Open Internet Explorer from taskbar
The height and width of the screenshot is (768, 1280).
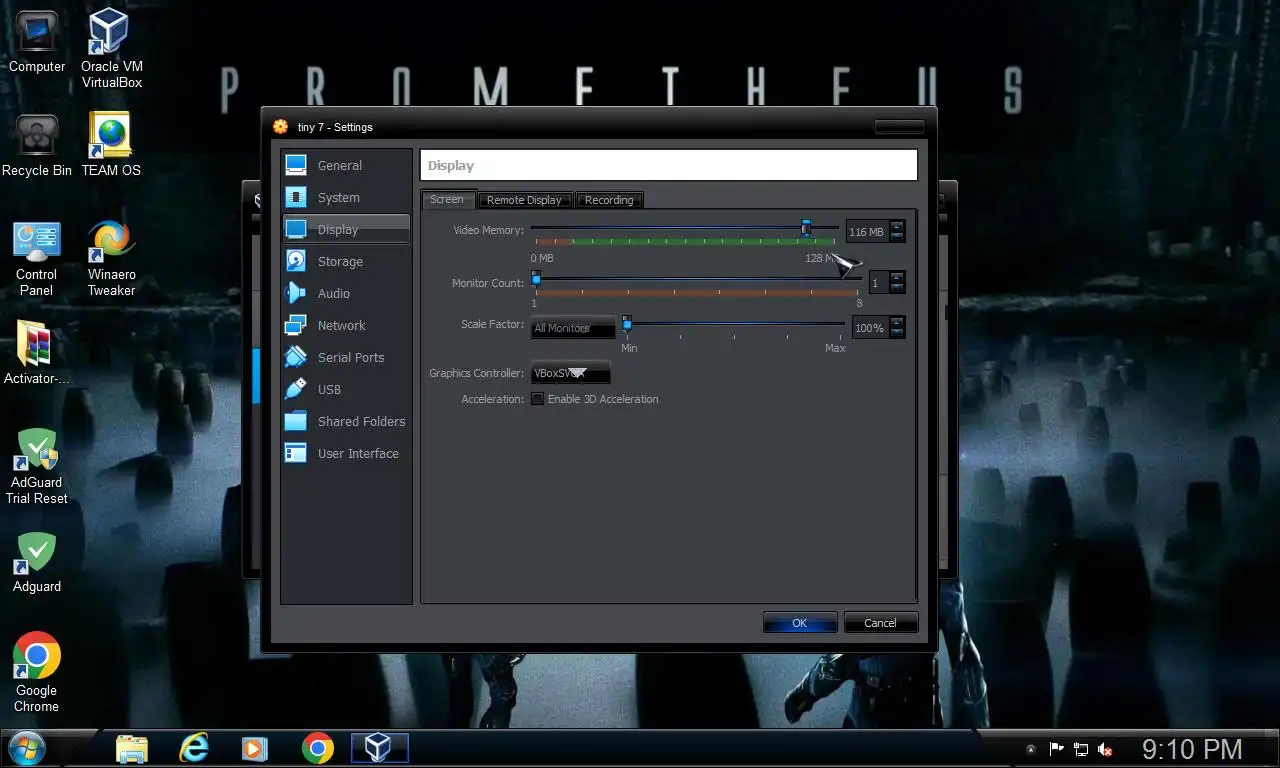click(194, 748)
